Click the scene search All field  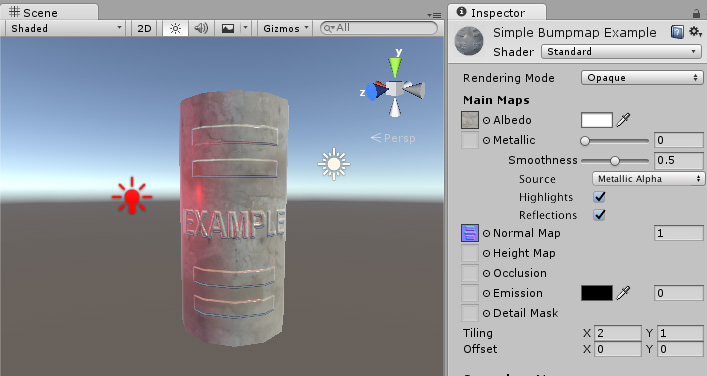click(378, 28)
